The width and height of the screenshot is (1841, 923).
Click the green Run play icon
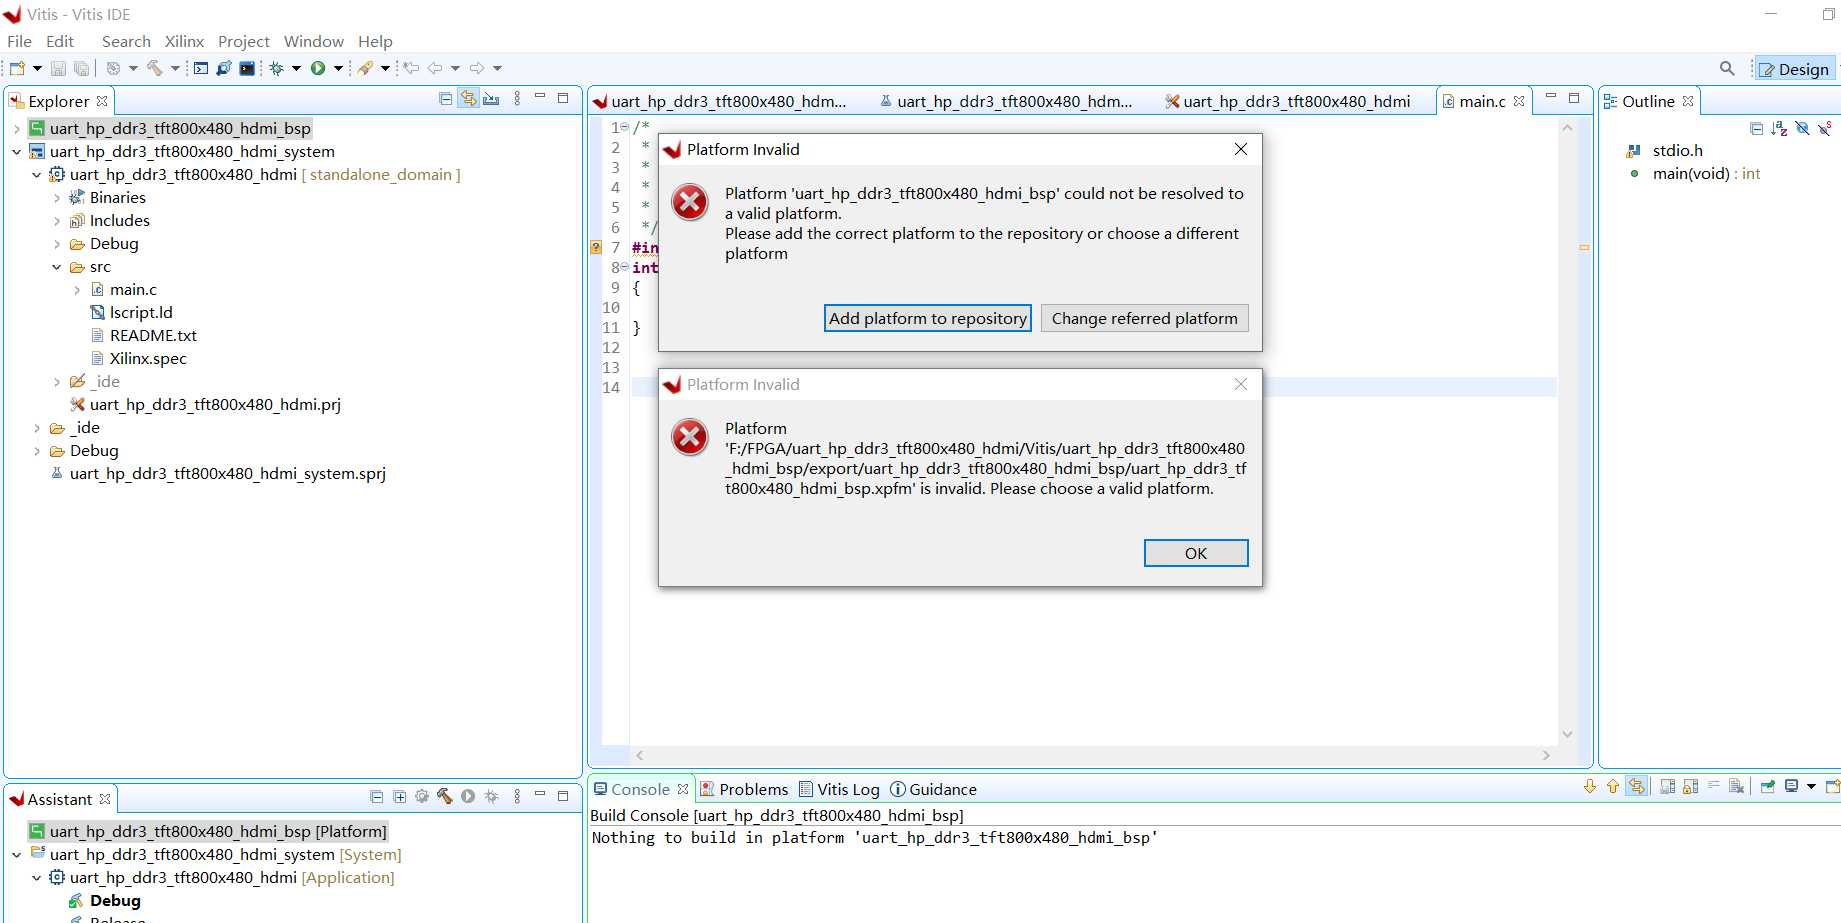[x=318, y=68]
